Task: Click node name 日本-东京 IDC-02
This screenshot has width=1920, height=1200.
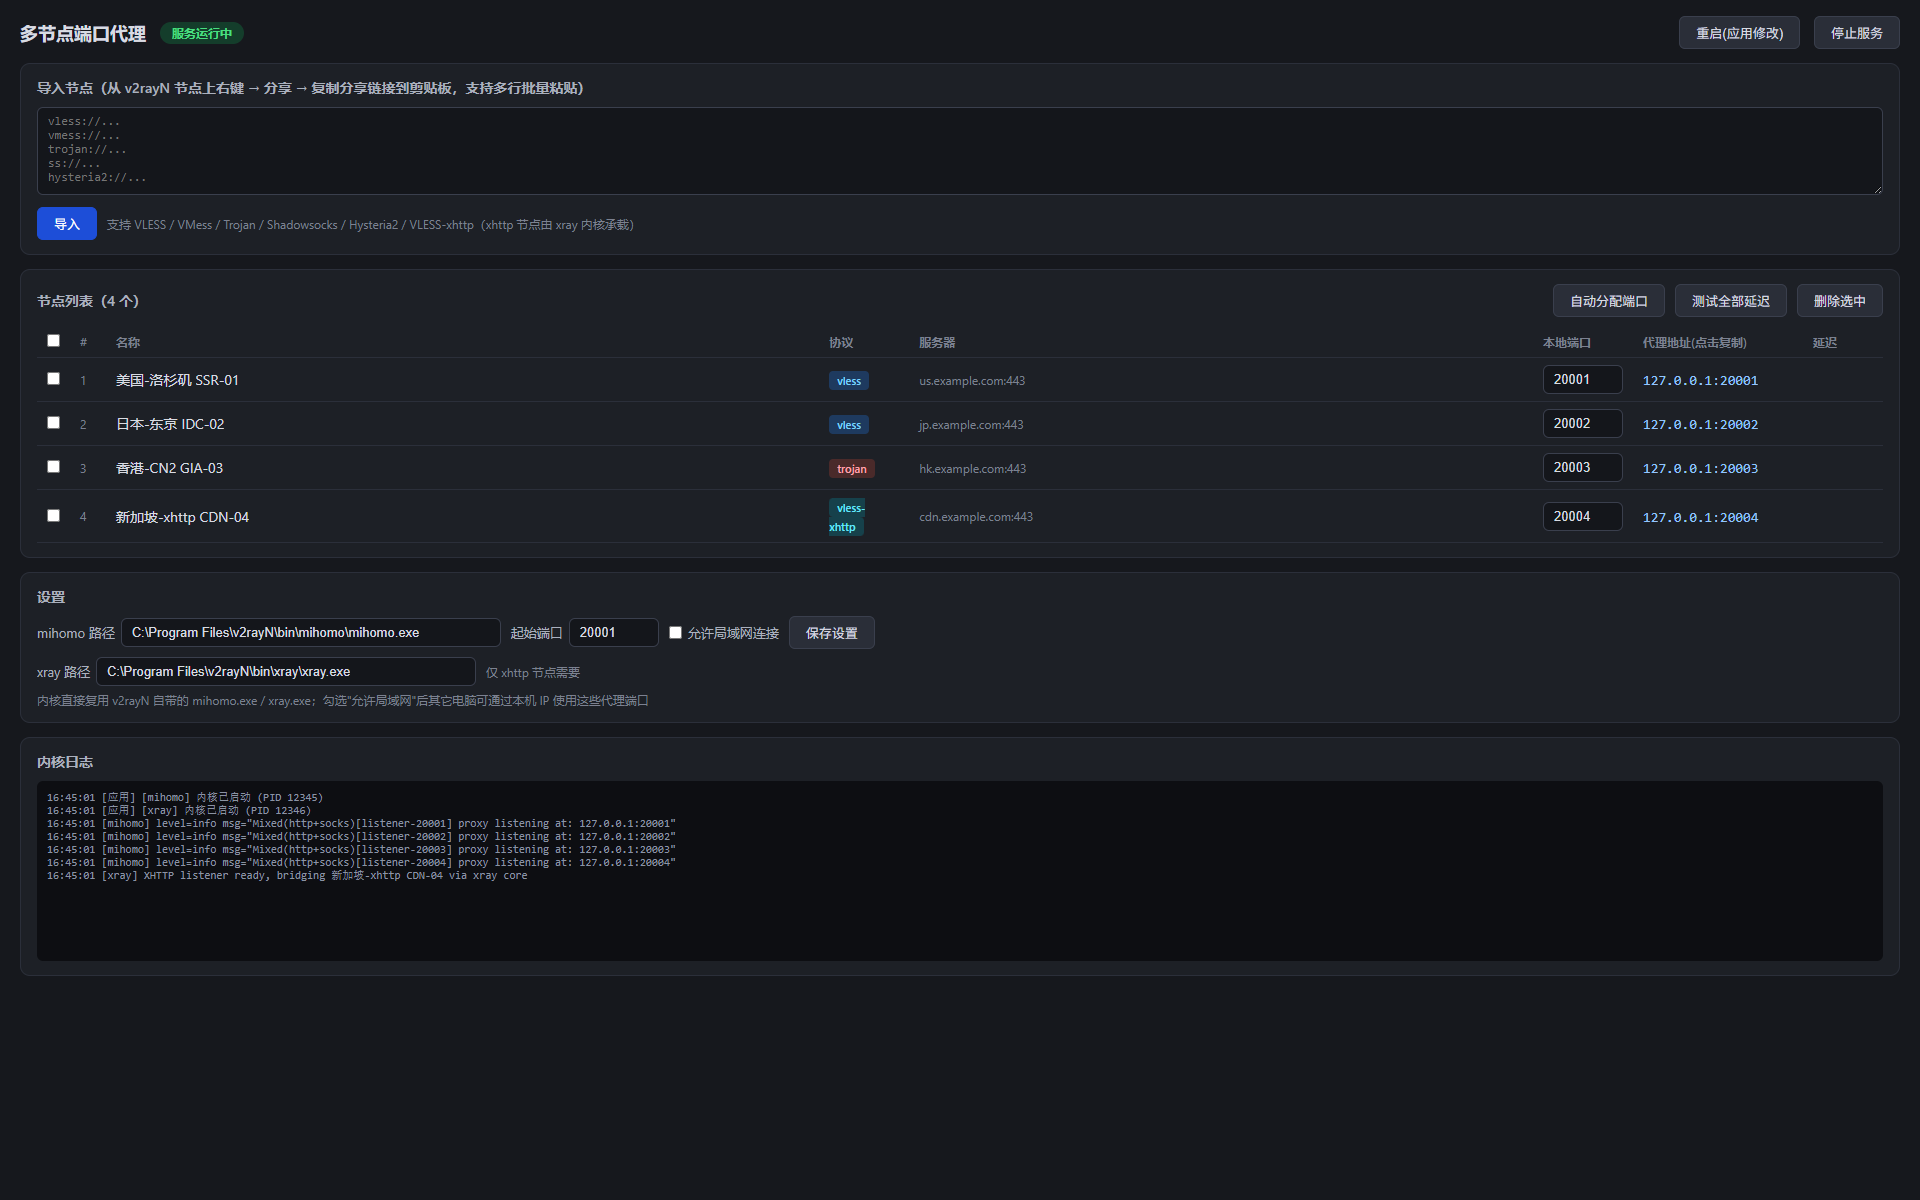Action: [170, 425]
